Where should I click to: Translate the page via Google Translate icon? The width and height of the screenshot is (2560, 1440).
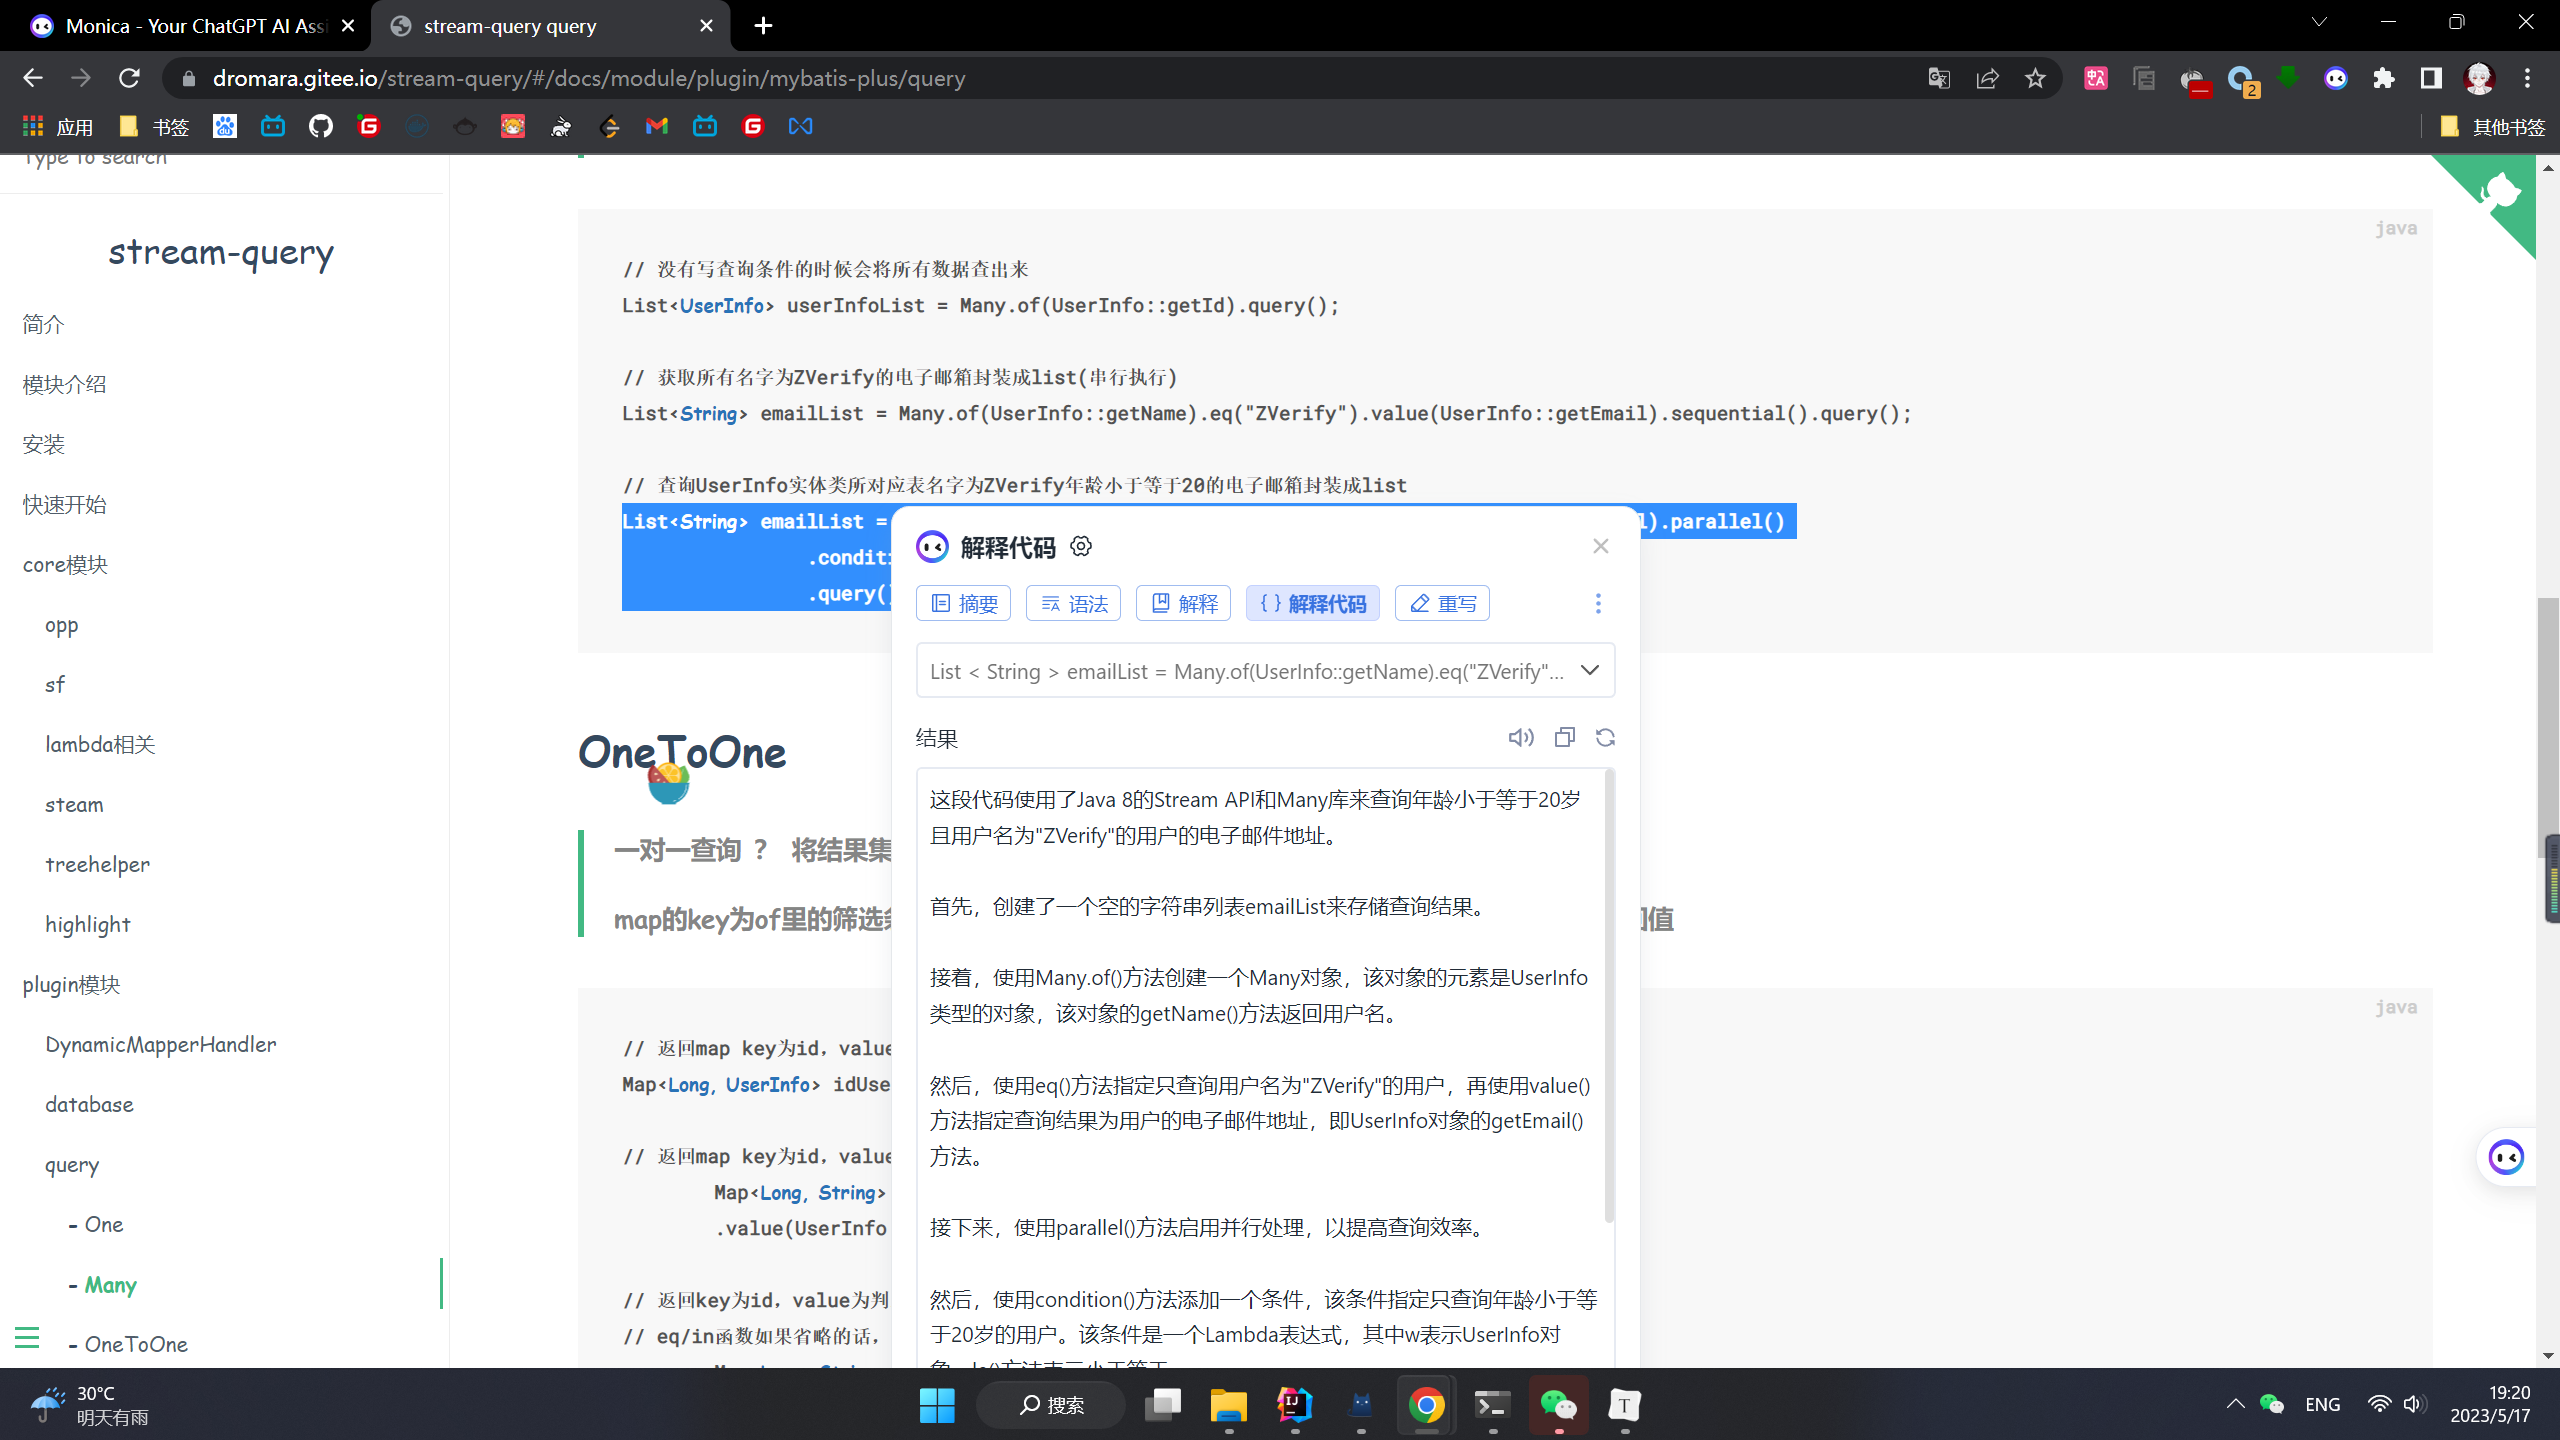[1938, 78]
